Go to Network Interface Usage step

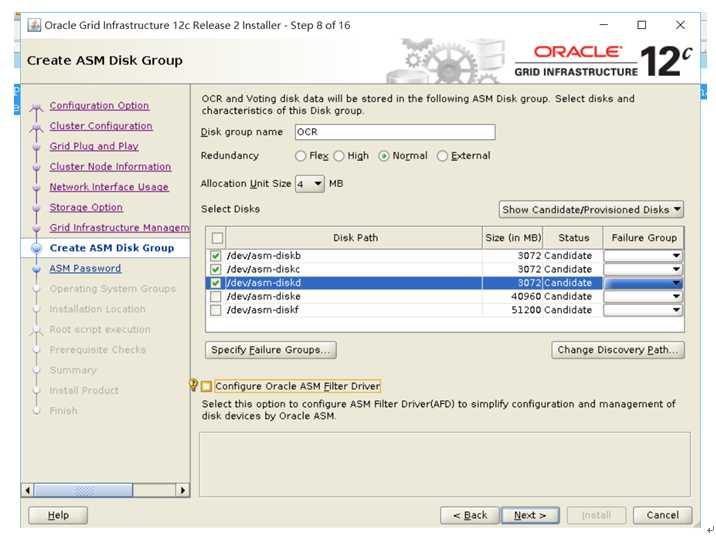click(109, 187)
